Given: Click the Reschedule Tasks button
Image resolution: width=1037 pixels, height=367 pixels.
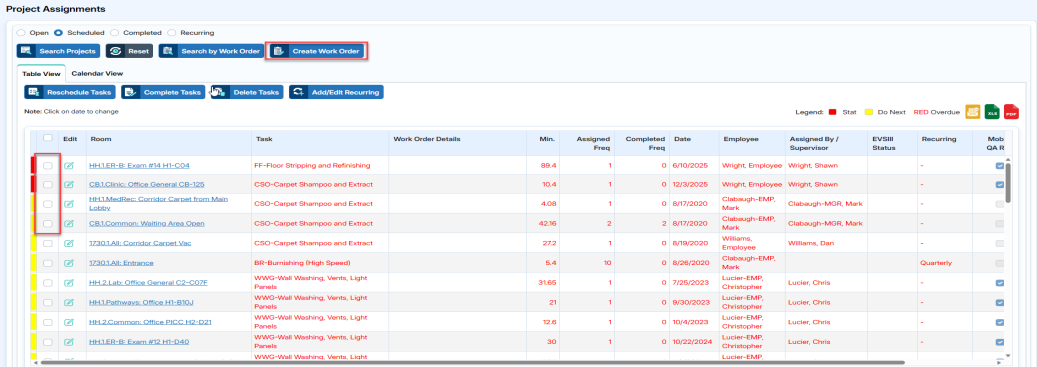Looking at the screenshot, I should click(x=70, y=93).
